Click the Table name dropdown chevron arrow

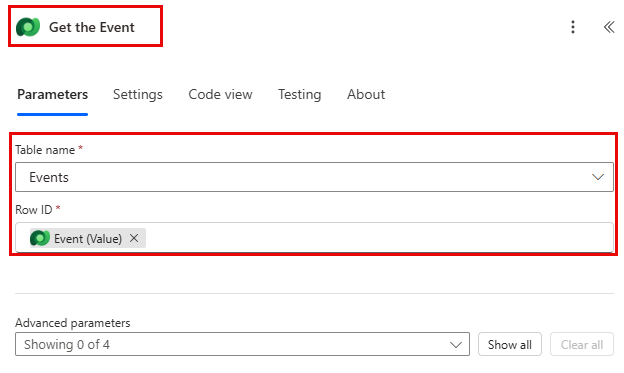tap(598, 177)
